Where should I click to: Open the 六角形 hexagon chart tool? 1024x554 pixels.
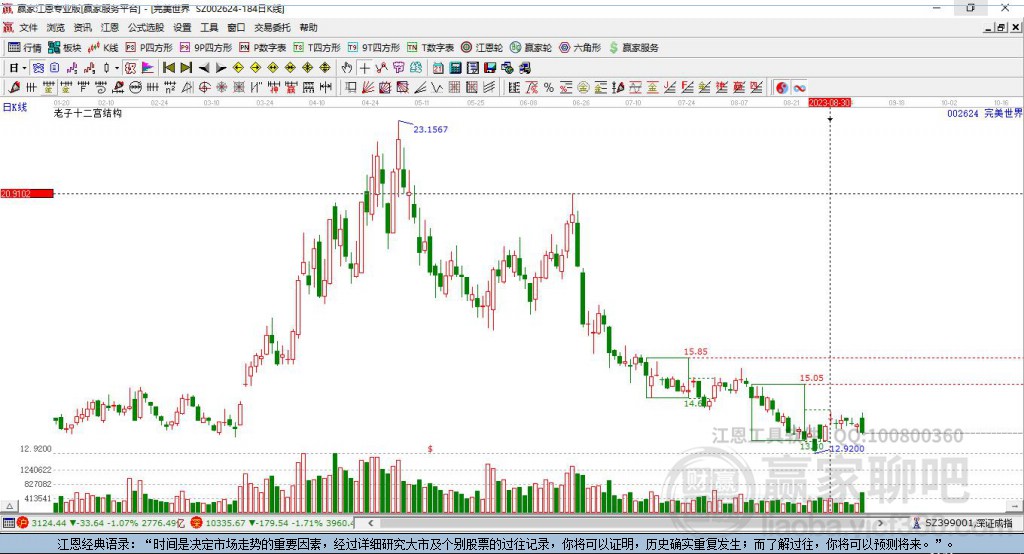pyautogui.click(x=580, y=48)
